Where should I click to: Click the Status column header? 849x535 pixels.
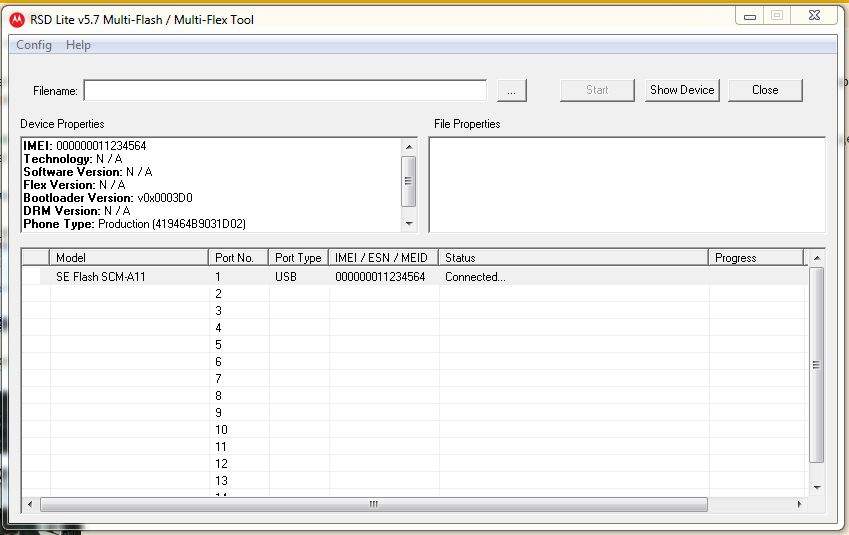[x=573, y=258]
